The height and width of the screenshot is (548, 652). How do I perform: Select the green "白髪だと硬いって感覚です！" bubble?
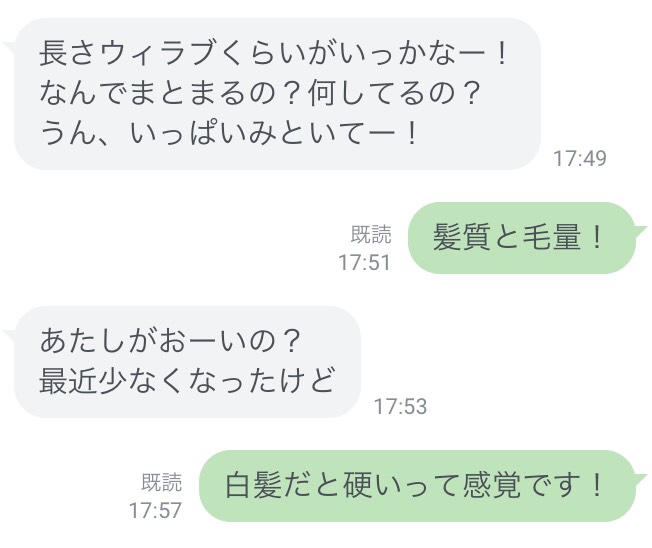416,486
